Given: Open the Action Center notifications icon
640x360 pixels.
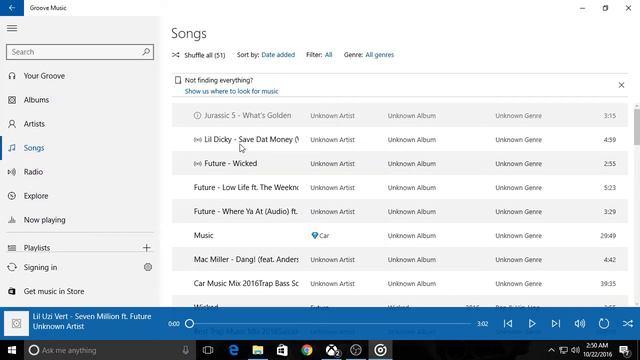Looking at the screenshot, I should pyautogui.click(x=624, y=350).
